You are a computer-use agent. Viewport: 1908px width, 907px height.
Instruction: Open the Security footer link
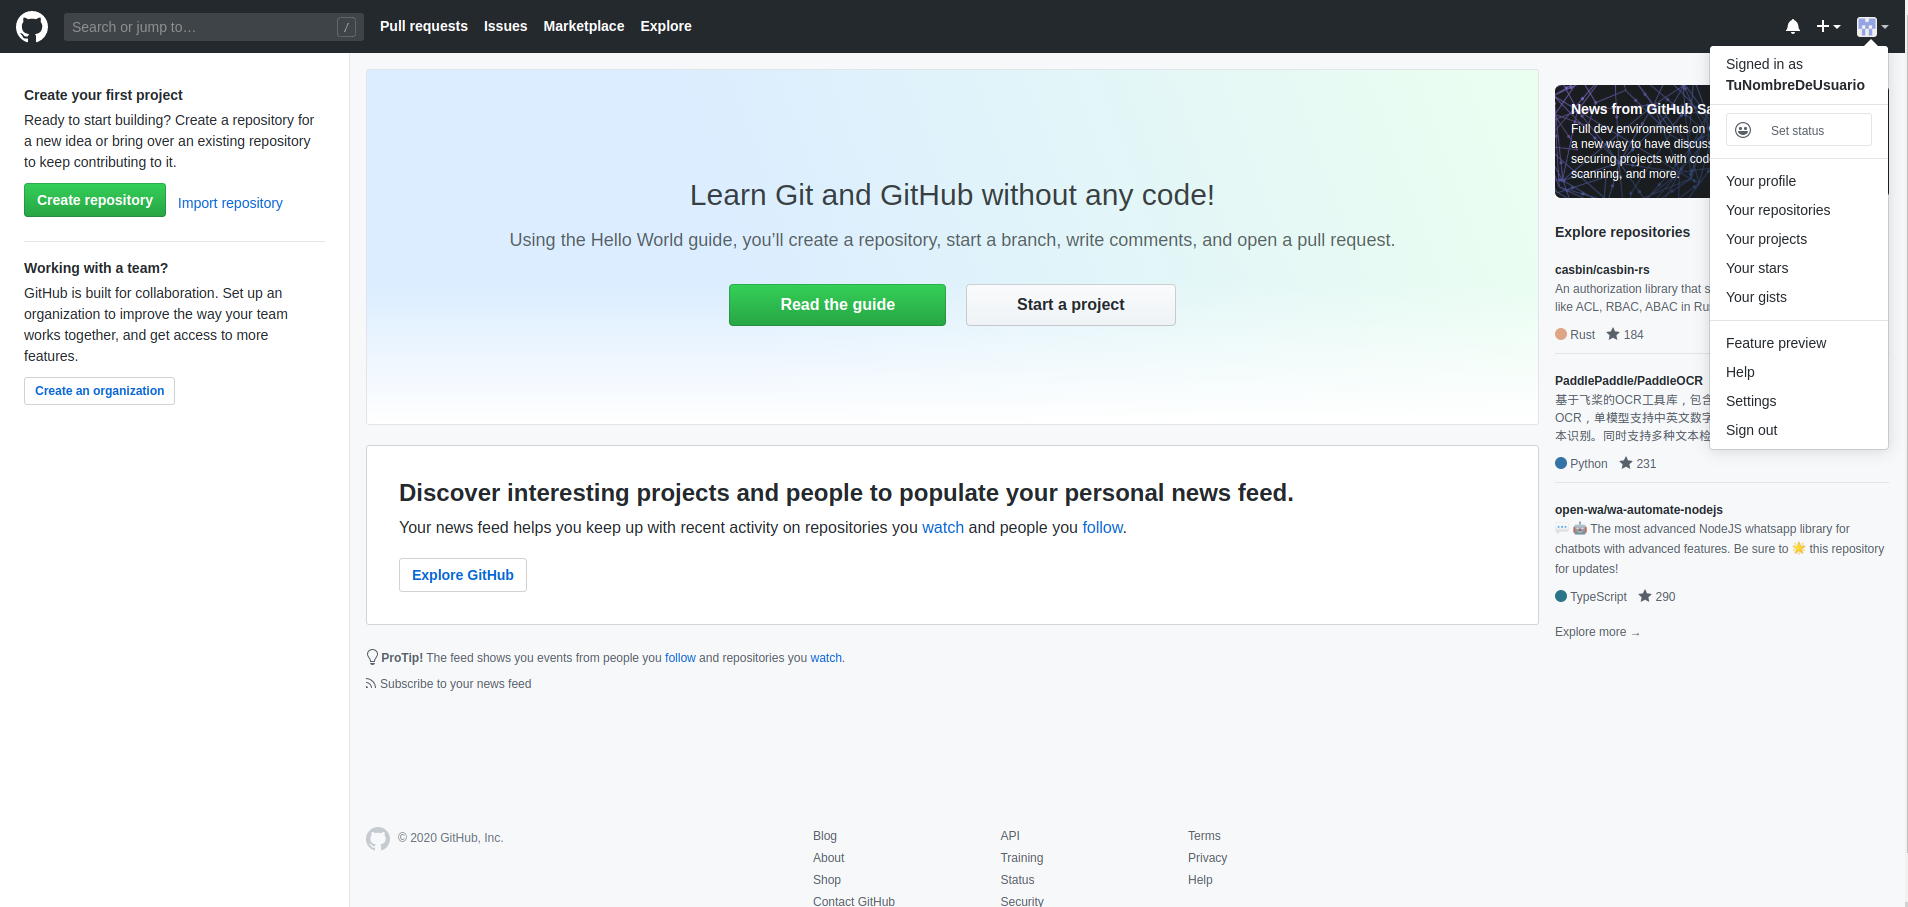click(1022, 901)
